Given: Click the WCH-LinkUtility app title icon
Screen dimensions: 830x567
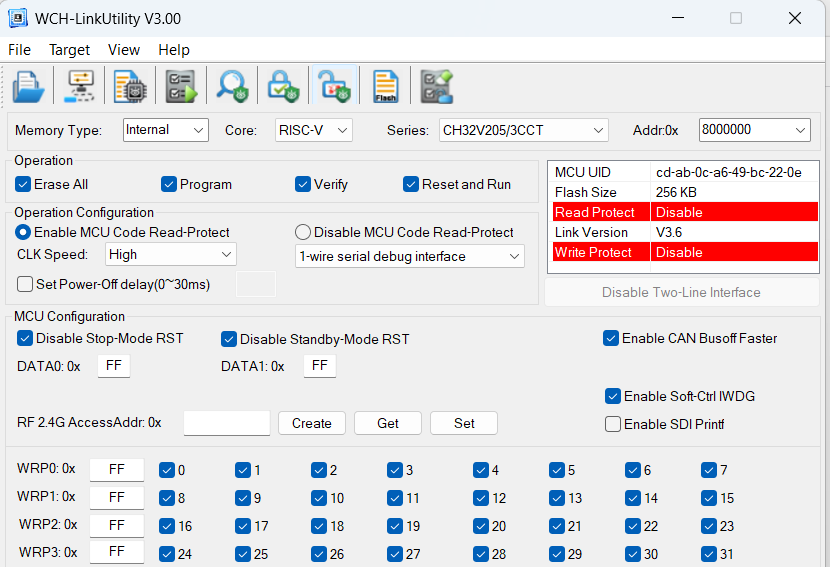Looking at the screenshot, I should [x=17, y=19].
